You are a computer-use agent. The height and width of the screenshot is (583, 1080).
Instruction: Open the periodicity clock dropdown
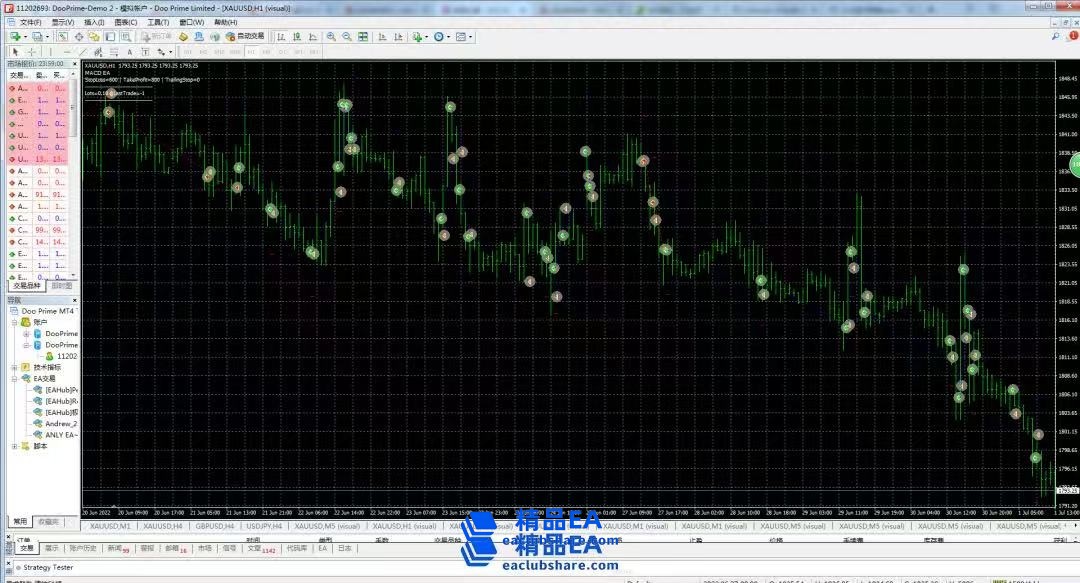(441, 37)
